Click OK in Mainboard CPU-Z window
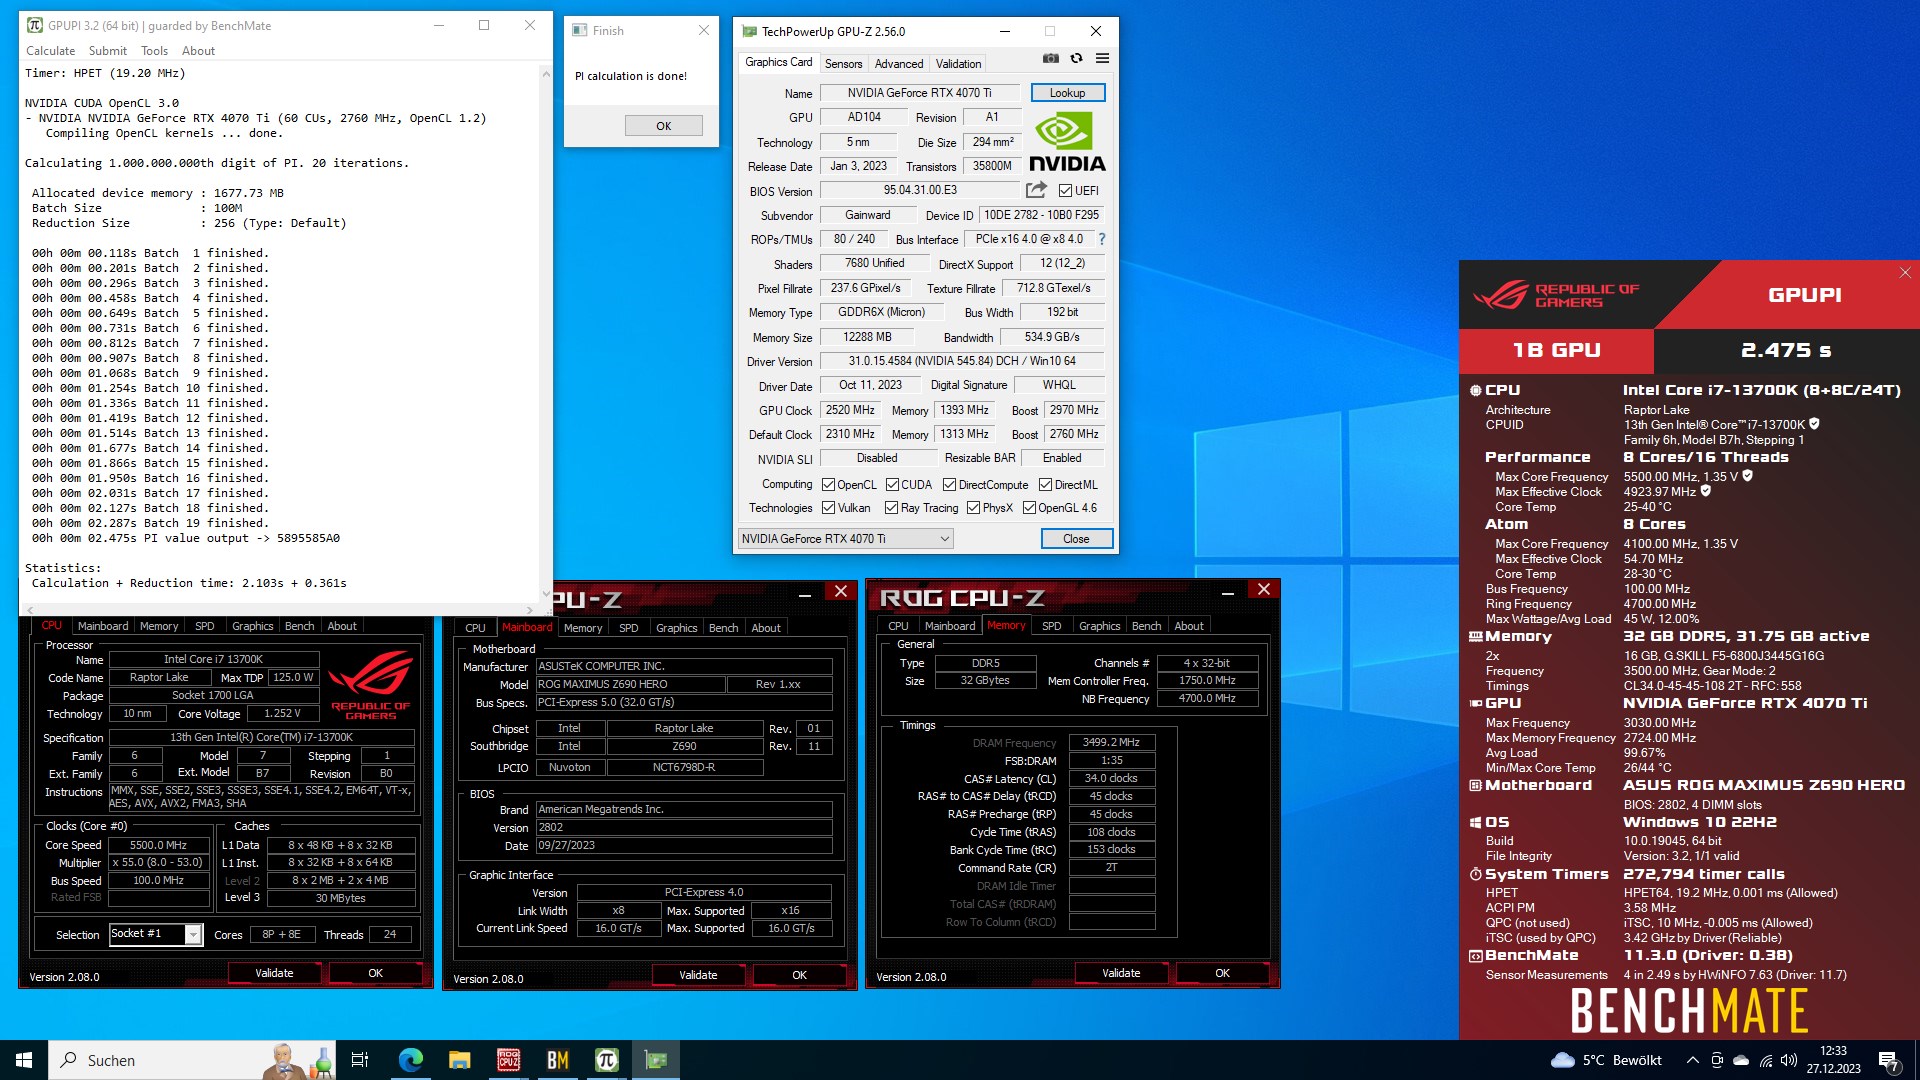The width and height of the screenshot is (1920, 1080). [799, 975]
